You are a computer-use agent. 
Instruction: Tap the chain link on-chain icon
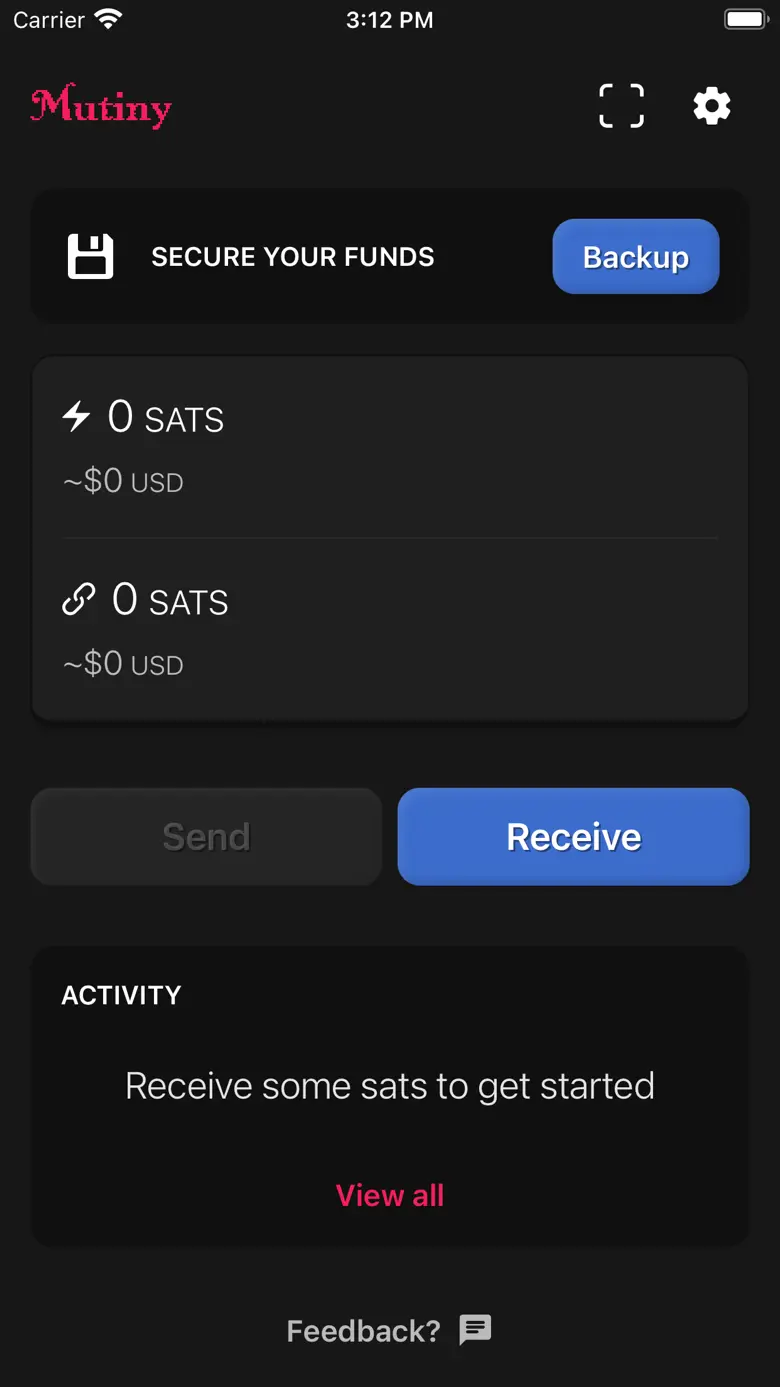click(79, 599)
